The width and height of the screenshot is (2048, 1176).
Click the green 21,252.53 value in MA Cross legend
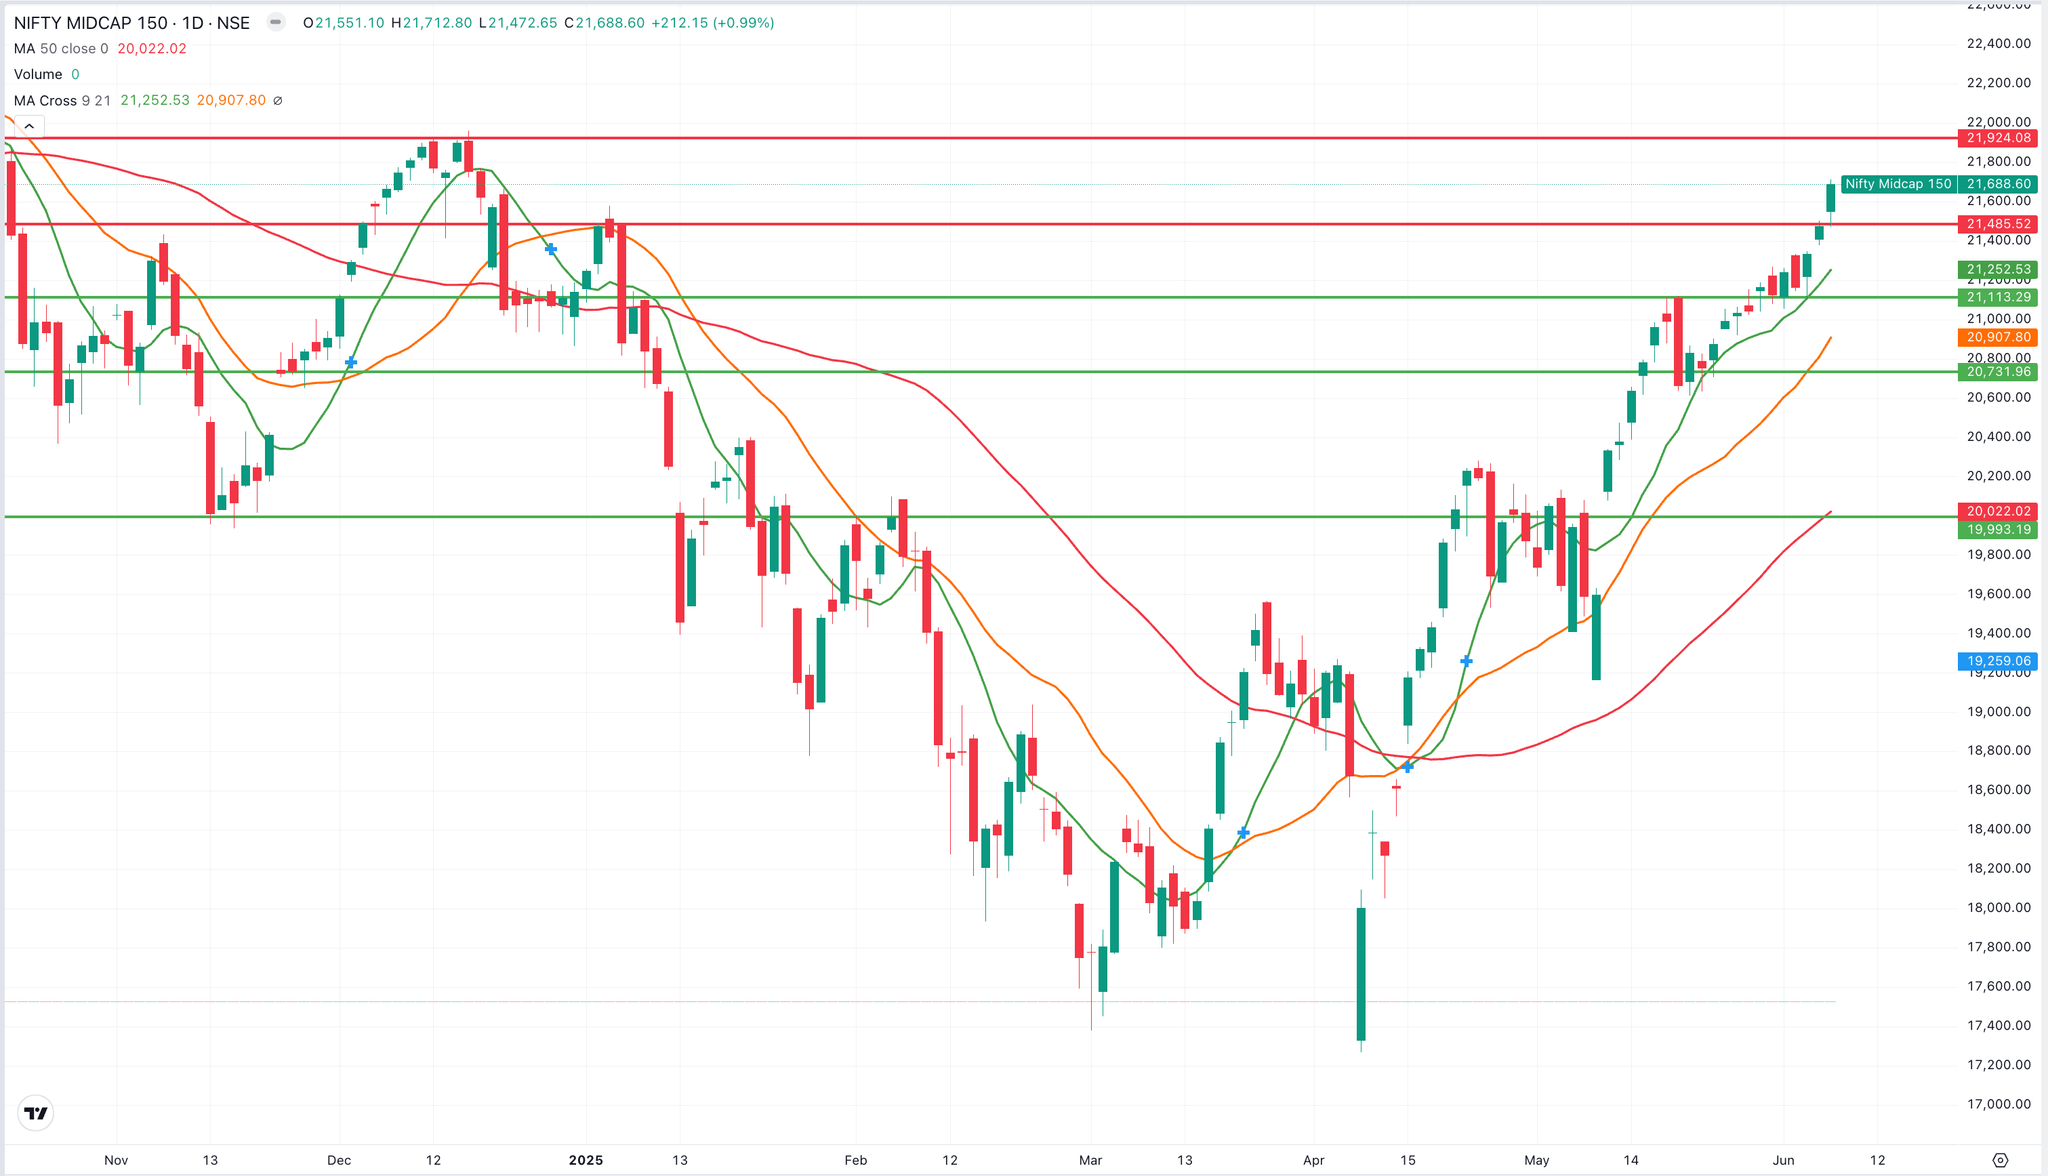click(155, 100)
